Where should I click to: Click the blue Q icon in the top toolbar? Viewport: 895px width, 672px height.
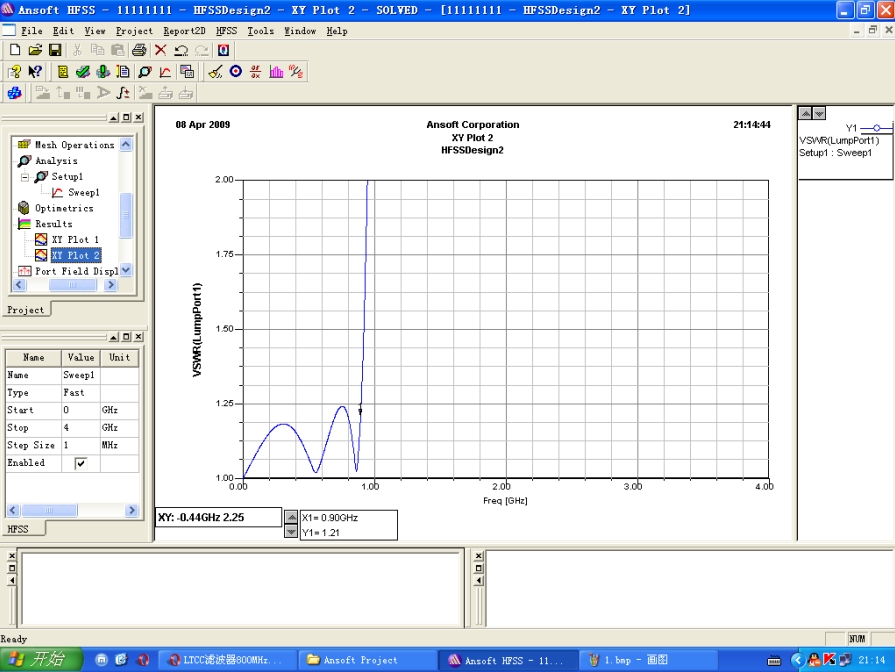pyautogui.click(x=223, y=50)
